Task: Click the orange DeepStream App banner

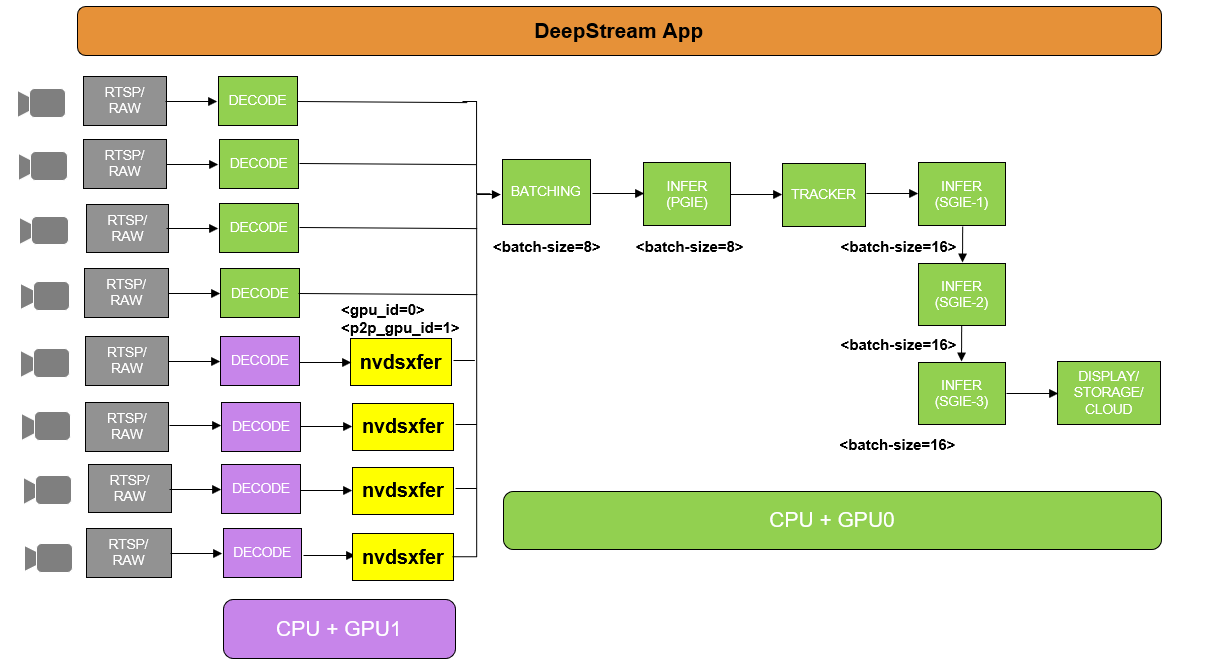Action: pos(619,31)
